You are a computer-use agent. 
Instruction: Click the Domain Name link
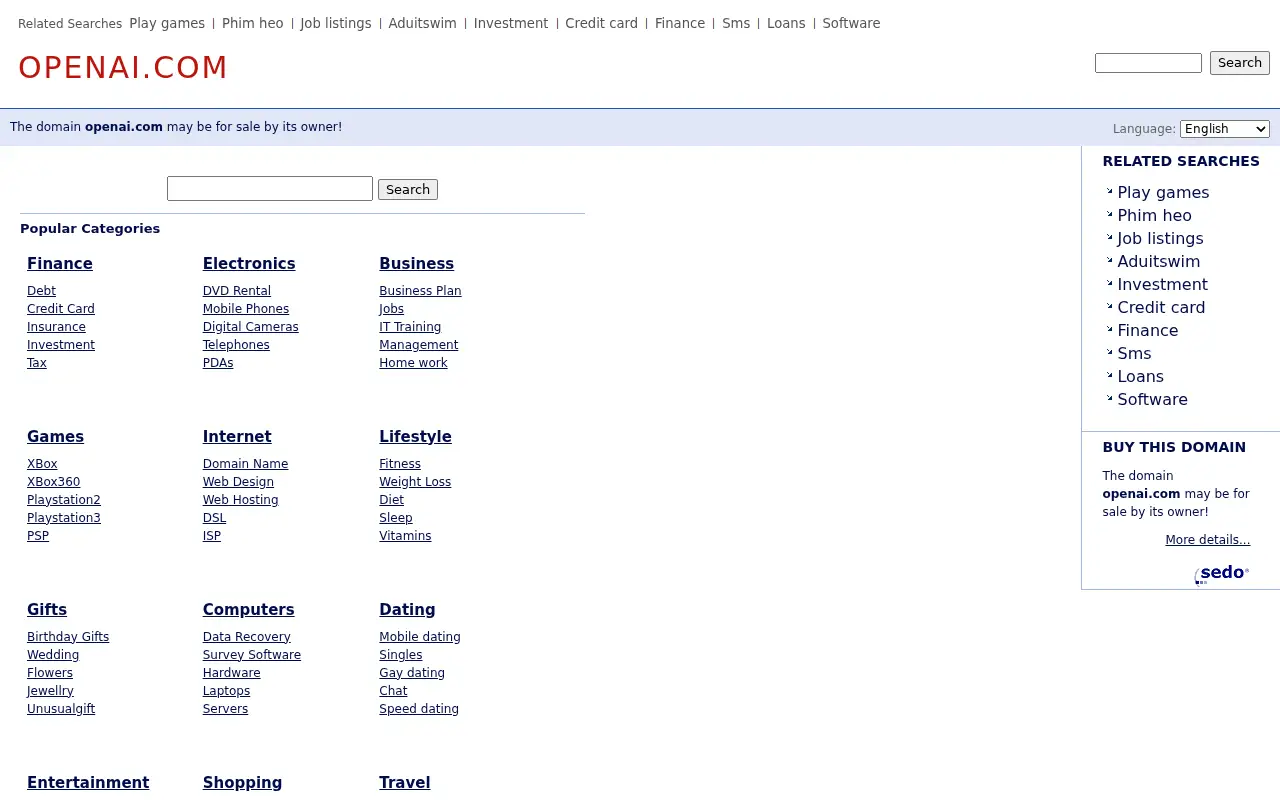[x=245, y=464]
